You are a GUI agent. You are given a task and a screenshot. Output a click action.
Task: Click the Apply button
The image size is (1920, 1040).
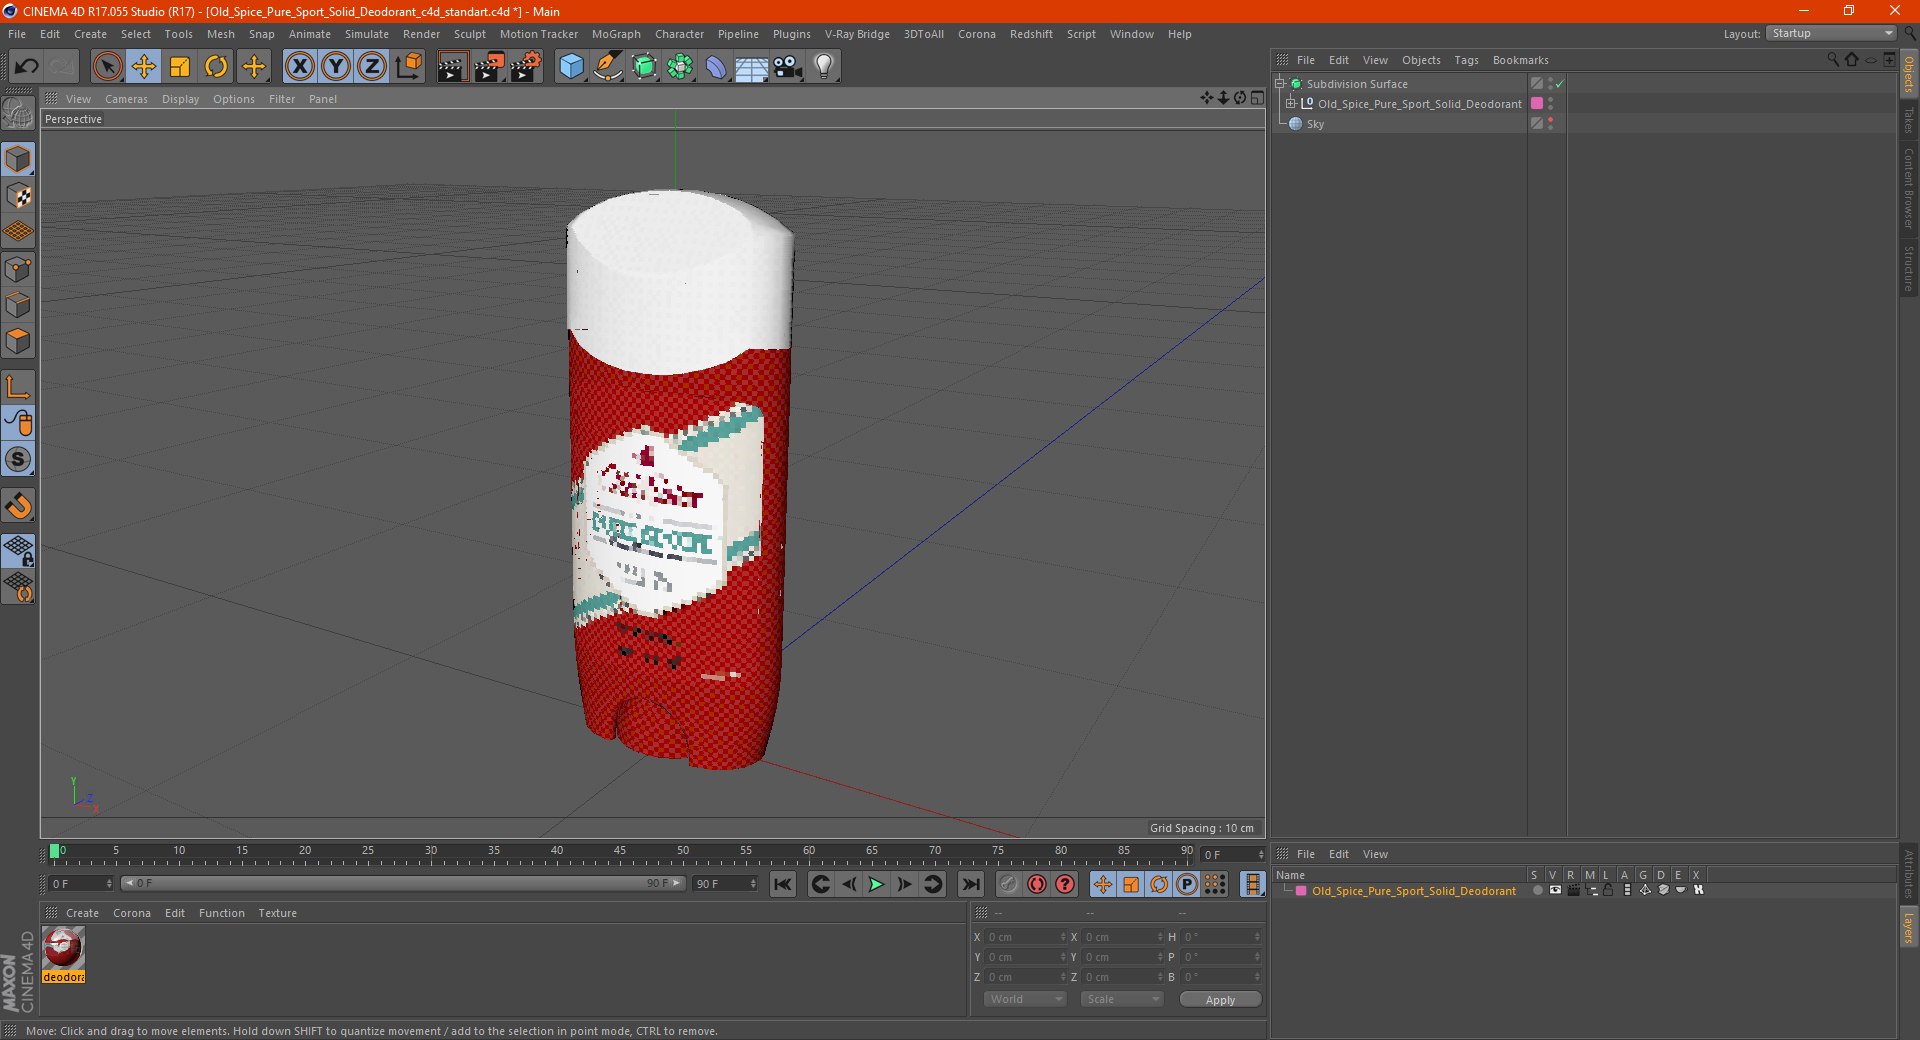[x=1220, y=1000]
